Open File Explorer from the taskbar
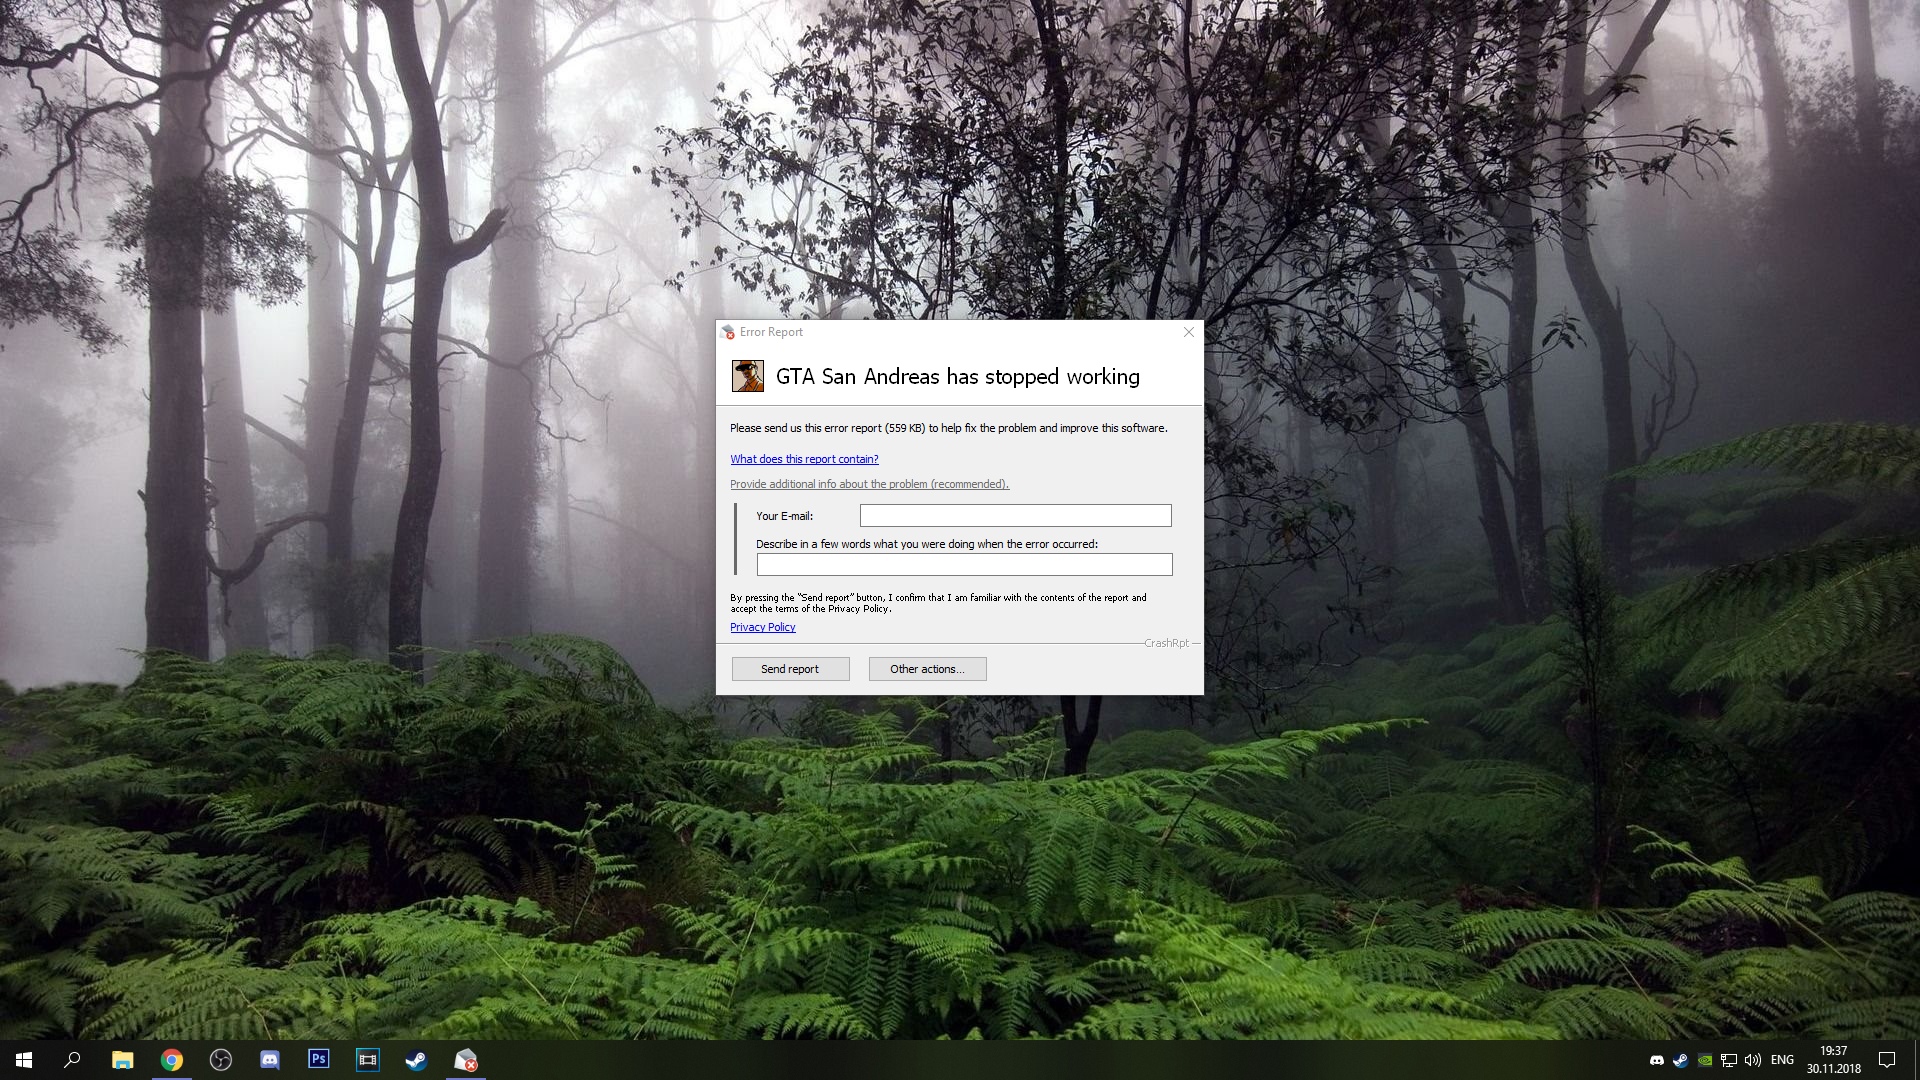The image size is (1920, 1080). pos(122,1060)
